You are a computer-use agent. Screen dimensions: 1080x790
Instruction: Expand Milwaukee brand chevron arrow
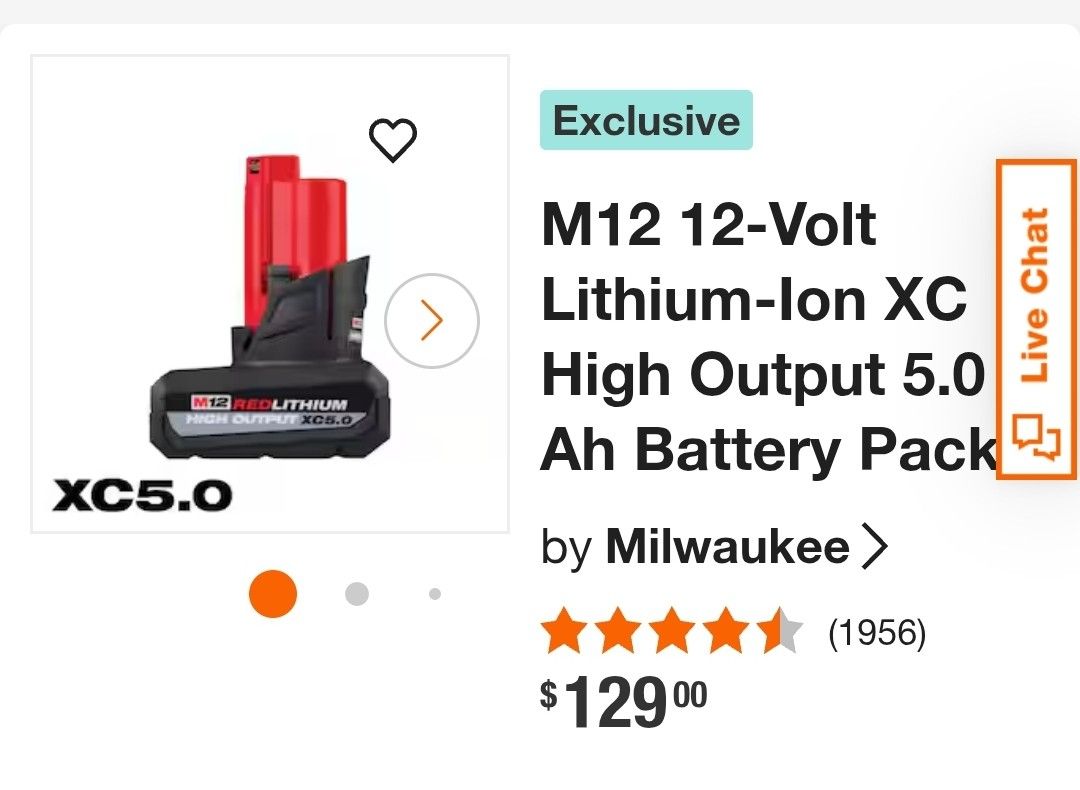875,547
